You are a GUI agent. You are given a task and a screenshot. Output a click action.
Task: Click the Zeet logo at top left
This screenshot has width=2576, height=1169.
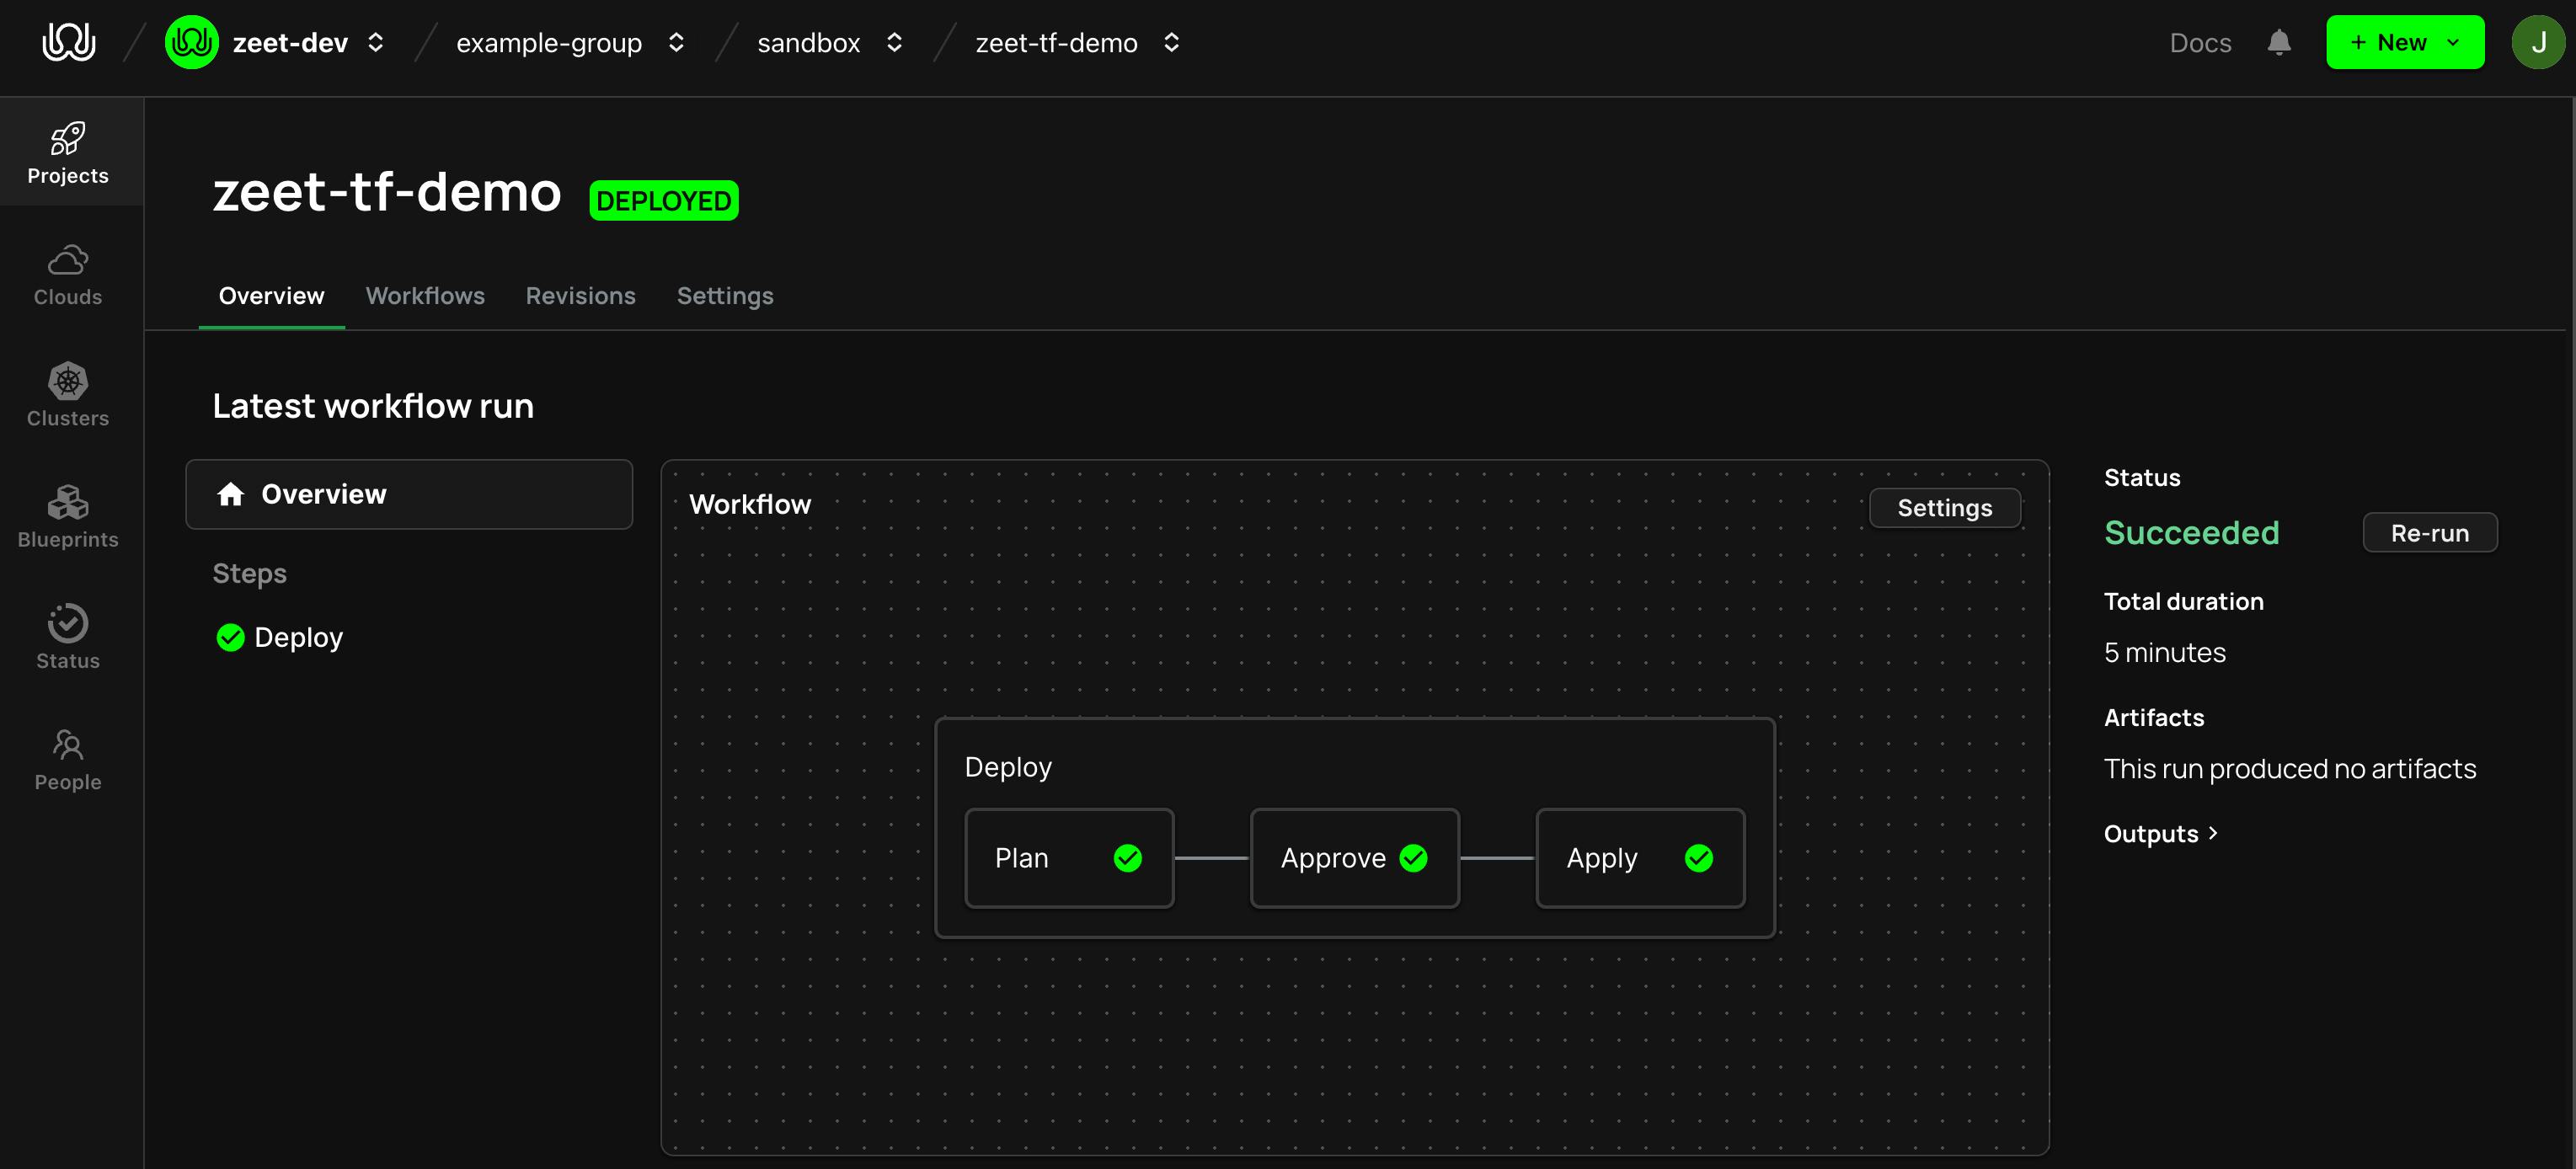[69, 42]
